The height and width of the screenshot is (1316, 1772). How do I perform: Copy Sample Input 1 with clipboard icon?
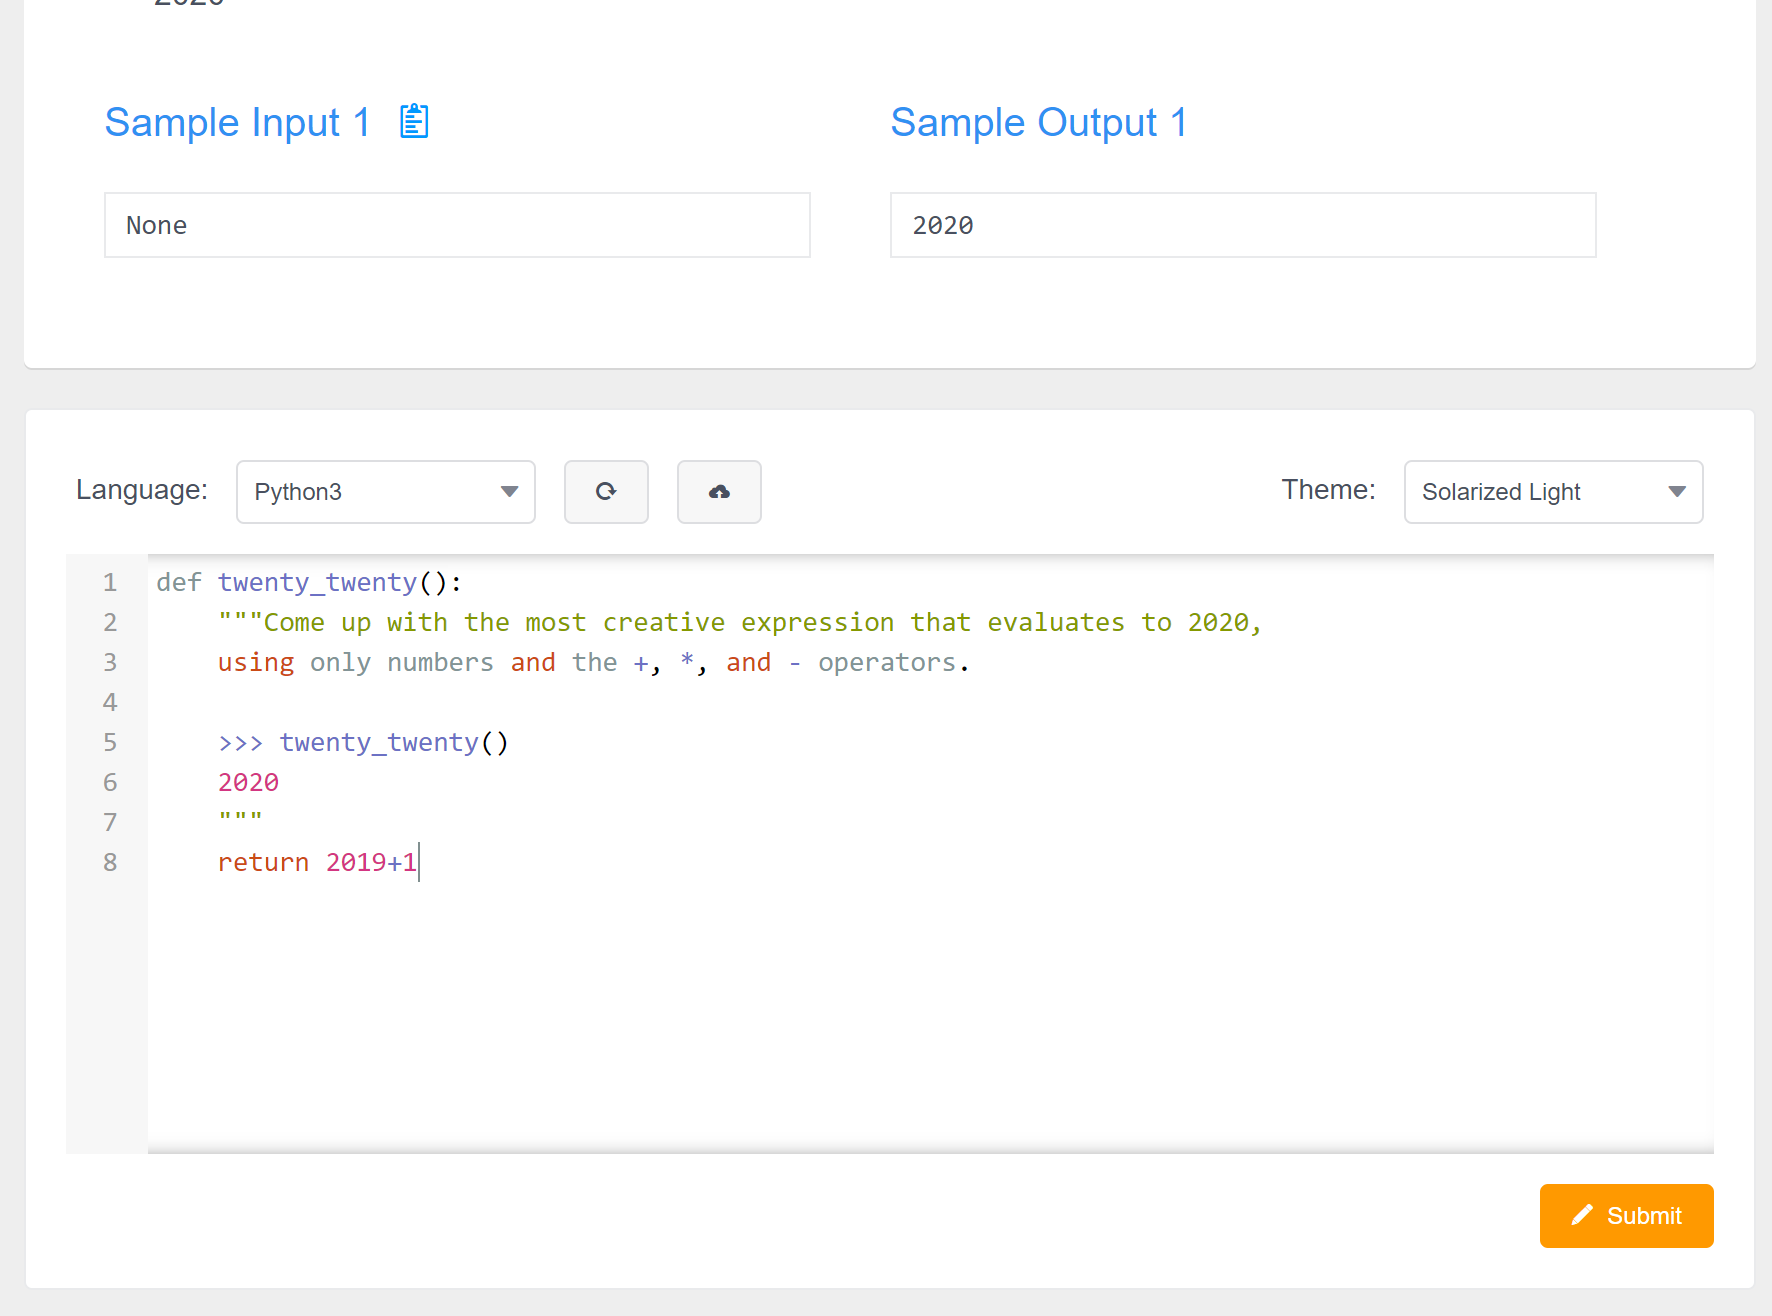414,122
